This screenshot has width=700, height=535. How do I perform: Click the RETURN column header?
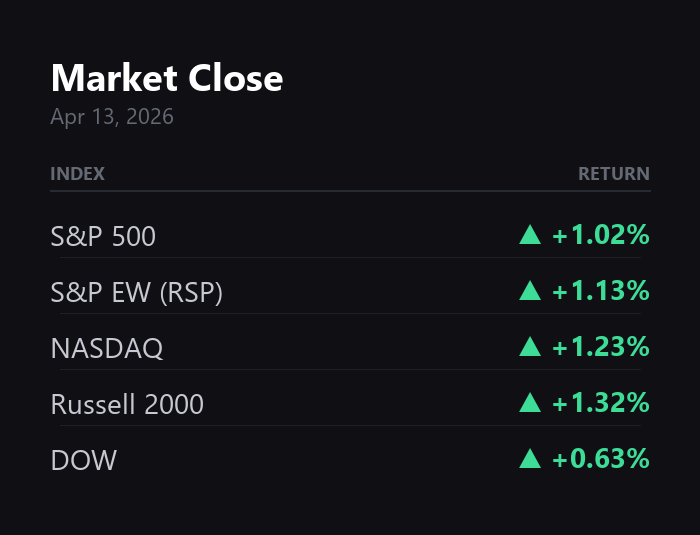(x=613, y=173)
